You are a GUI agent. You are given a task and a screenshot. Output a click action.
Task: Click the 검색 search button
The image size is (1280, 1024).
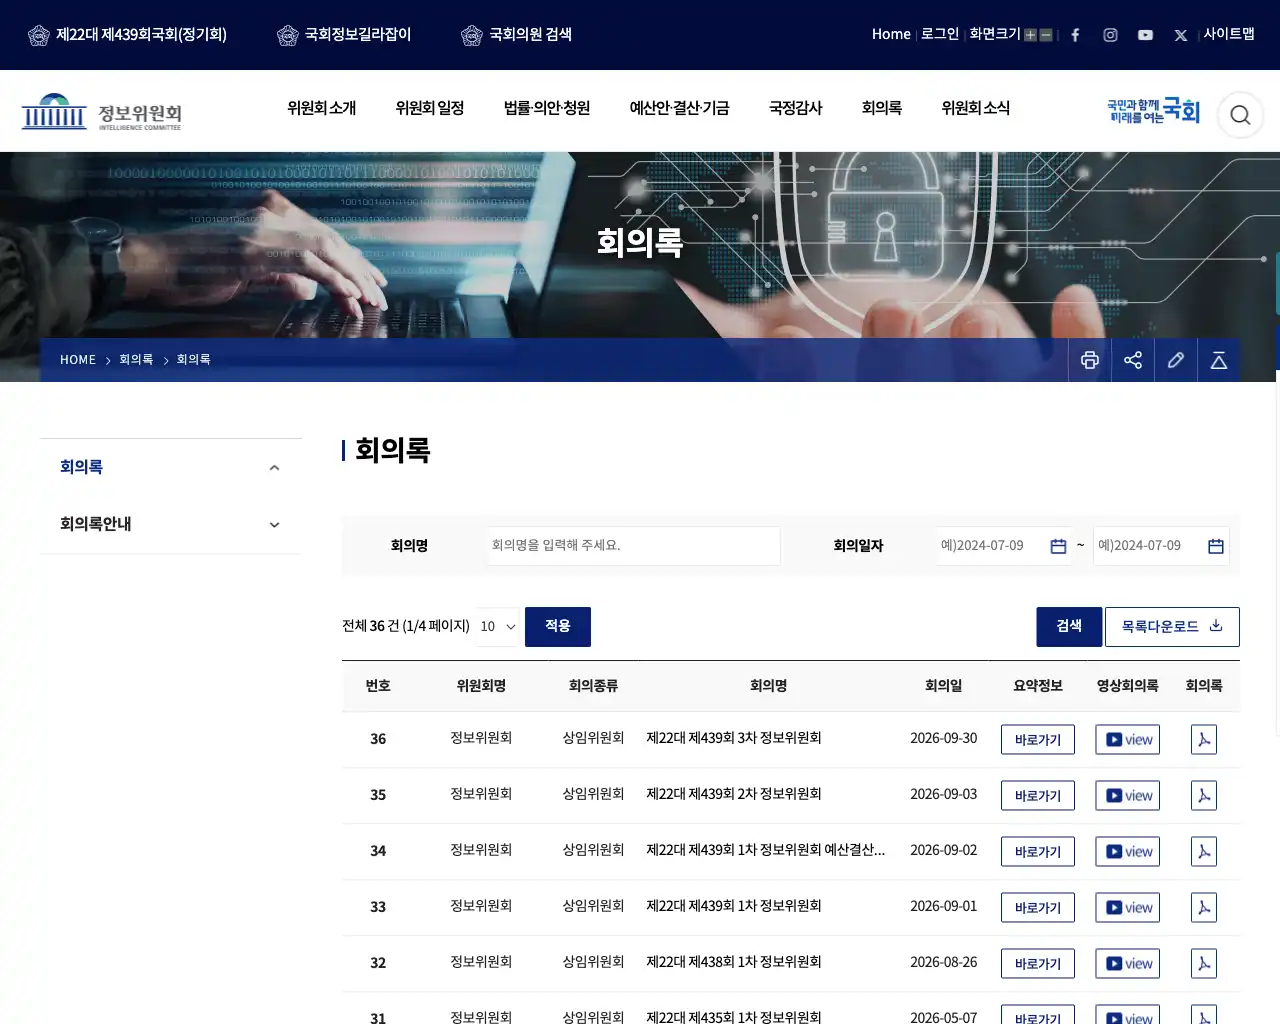pos(1069,627)
